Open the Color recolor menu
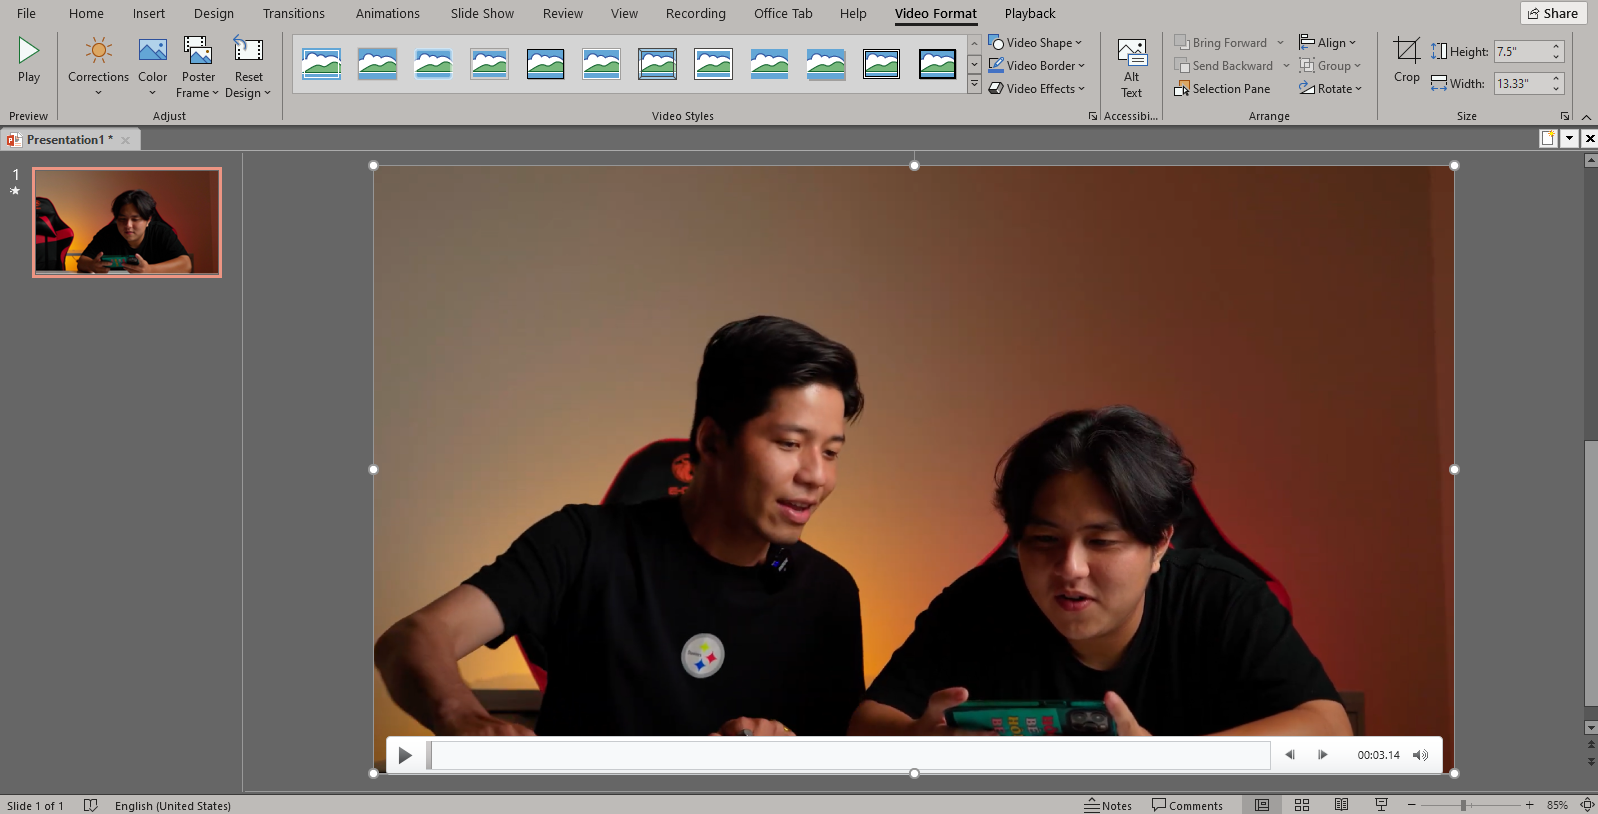Viewport: 1598px width, 814px height. (152, 67)
